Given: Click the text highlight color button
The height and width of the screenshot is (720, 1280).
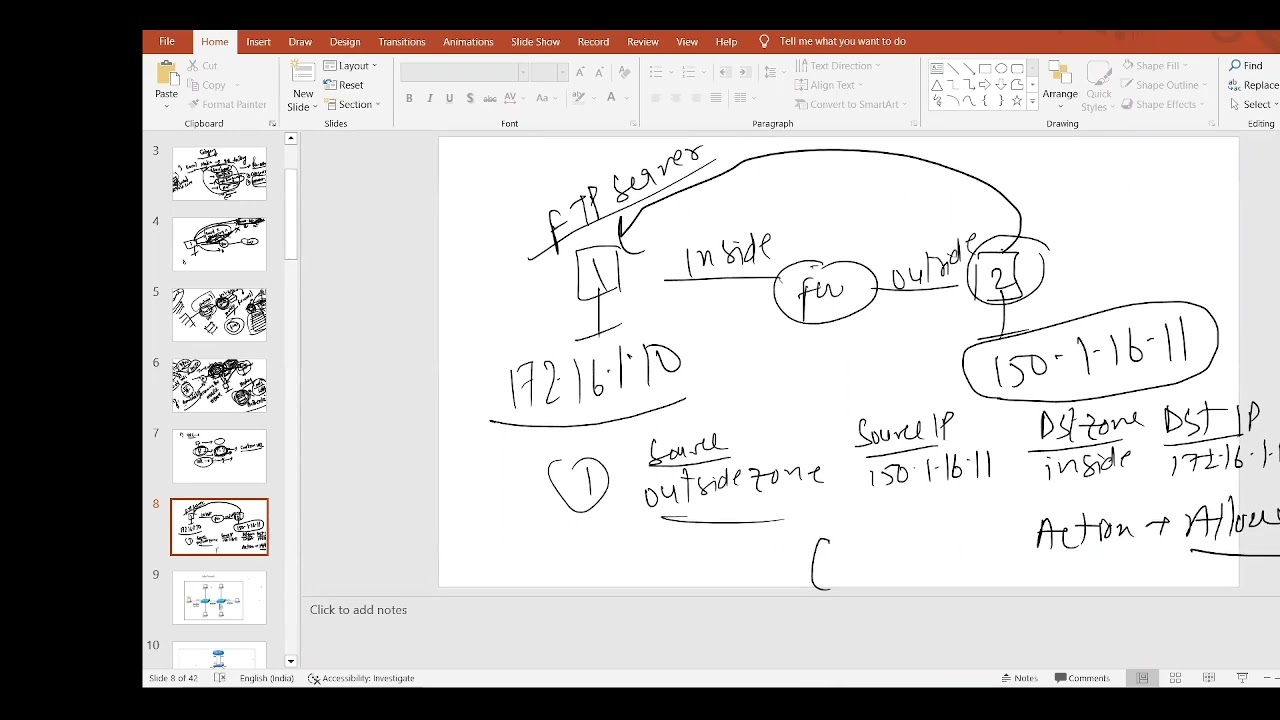Looking at the screenshot, I should (578, 98).
